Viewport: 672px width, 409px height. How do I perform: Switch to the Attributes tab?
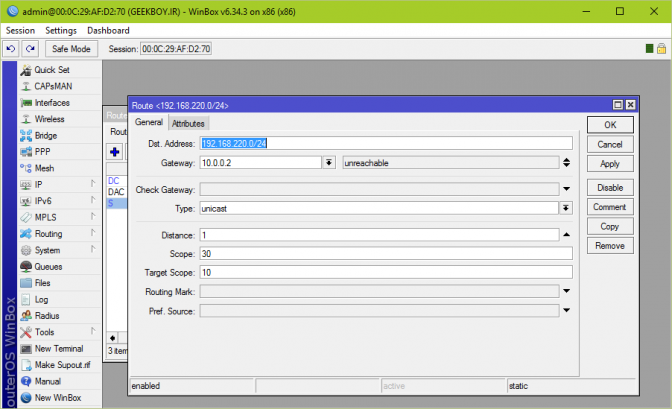click(188, 123)
